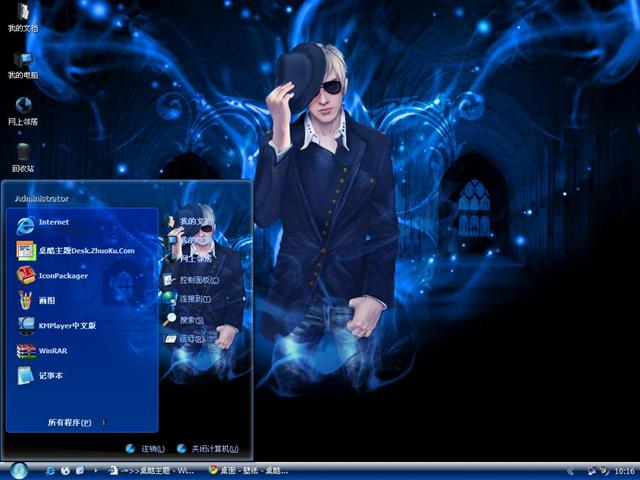Click the run icon beside 运行(R)
This screenshot has height=480, width=640.
(170, 339)
